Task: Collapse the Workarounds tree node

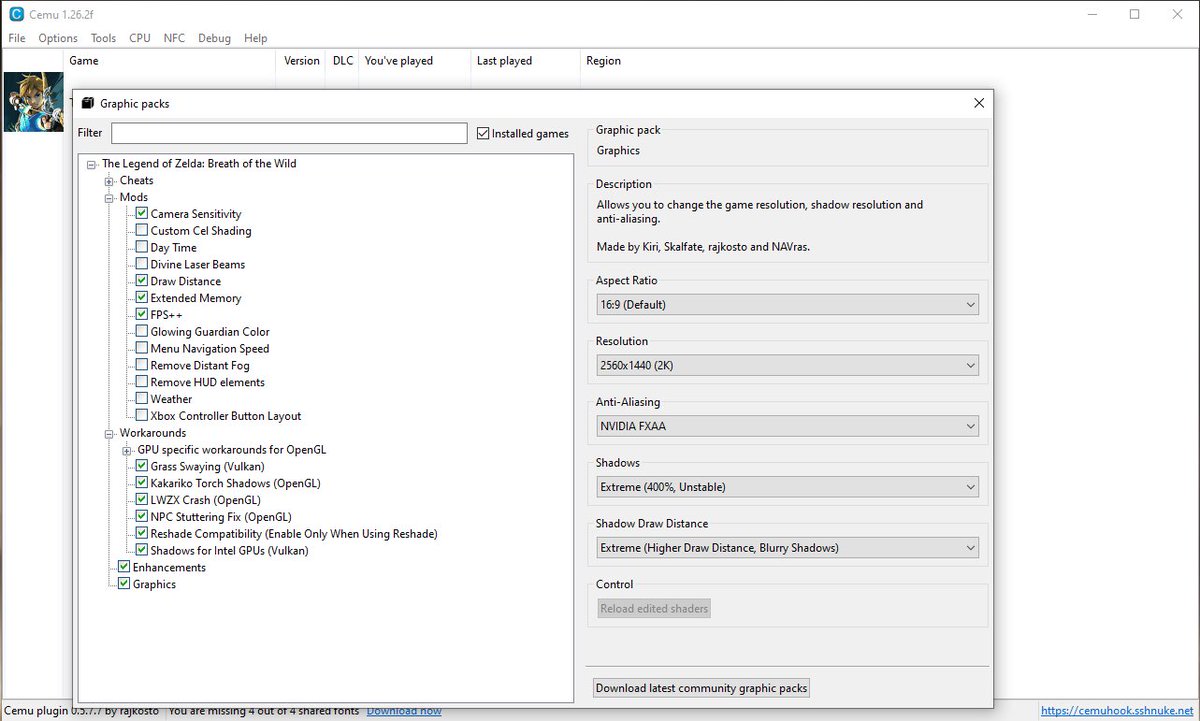Action: coord(110,433)
